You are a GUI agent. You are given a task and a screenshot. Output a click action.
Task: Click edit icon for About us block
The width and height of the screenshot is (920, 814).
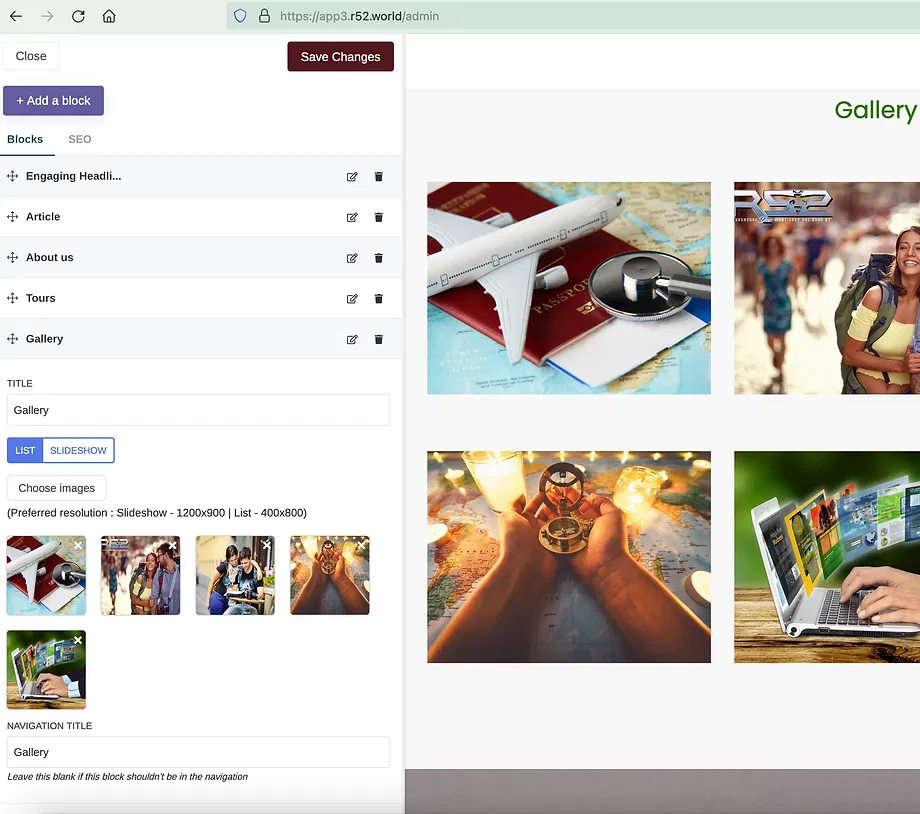coord(352,258)
